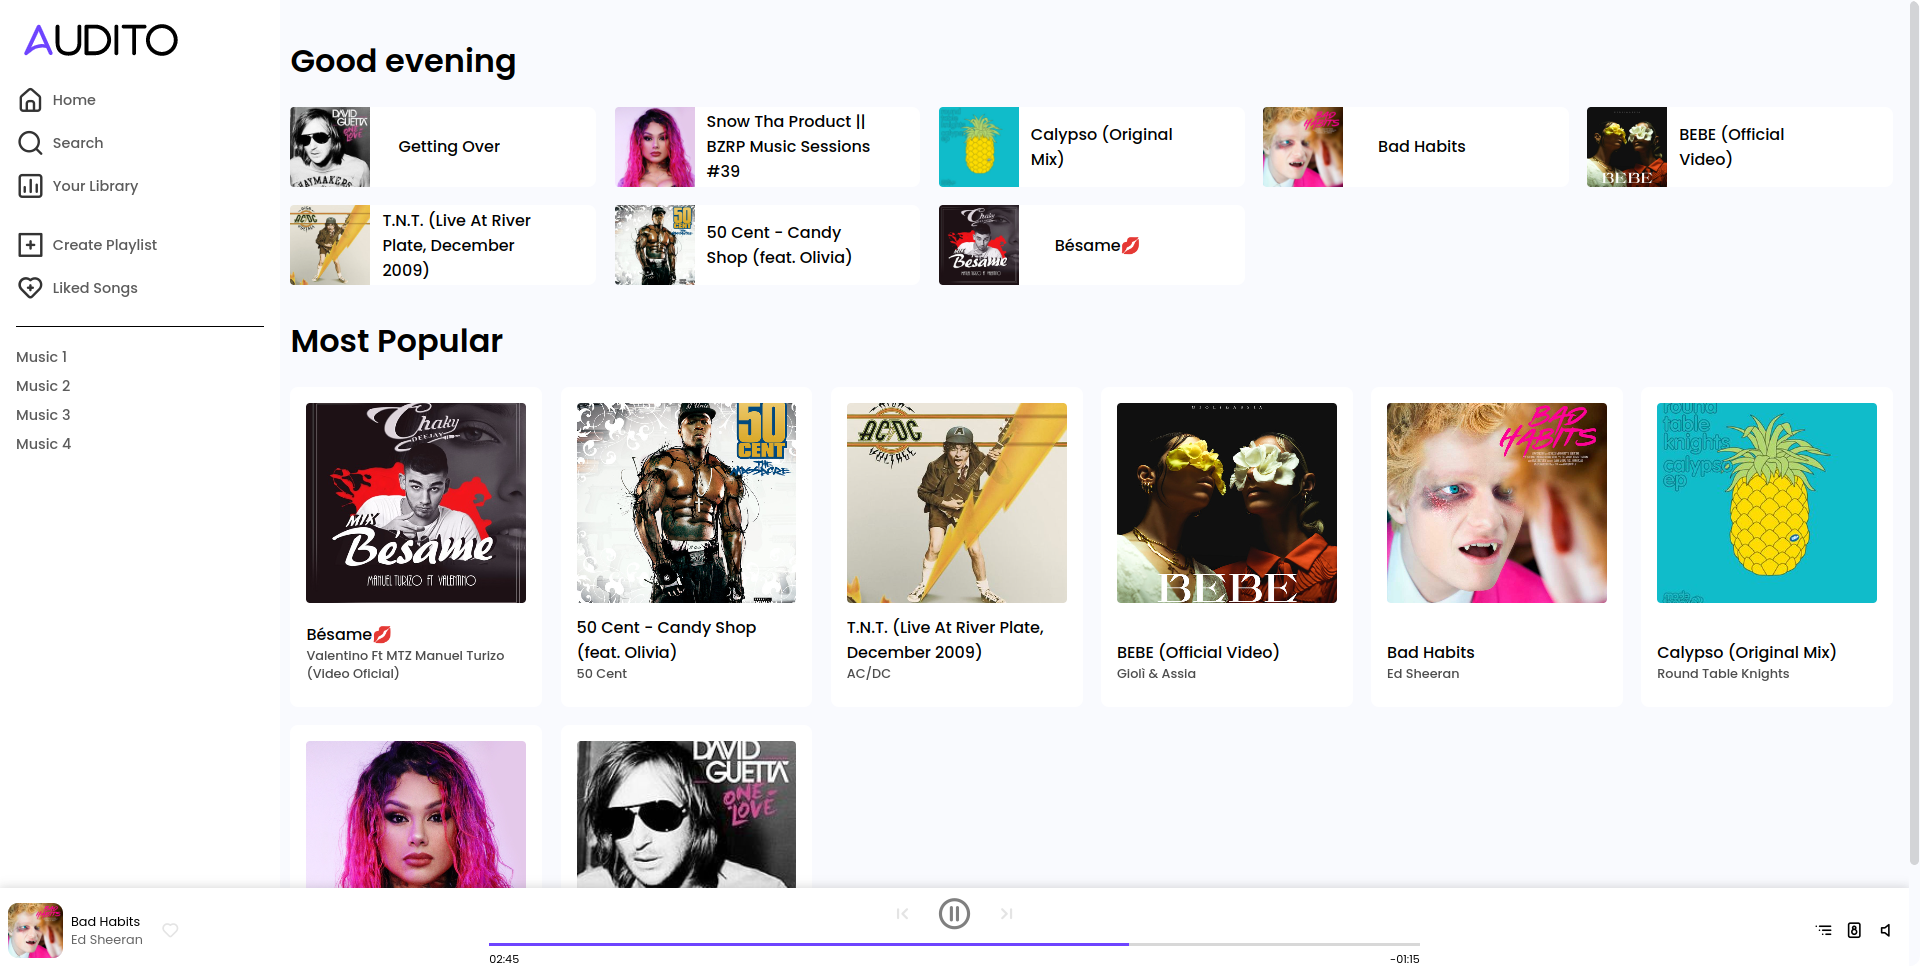The height and width of the screenshot is (966, 1920).
Task: Open the play queue icon
Action: [x=1824, y=930]
